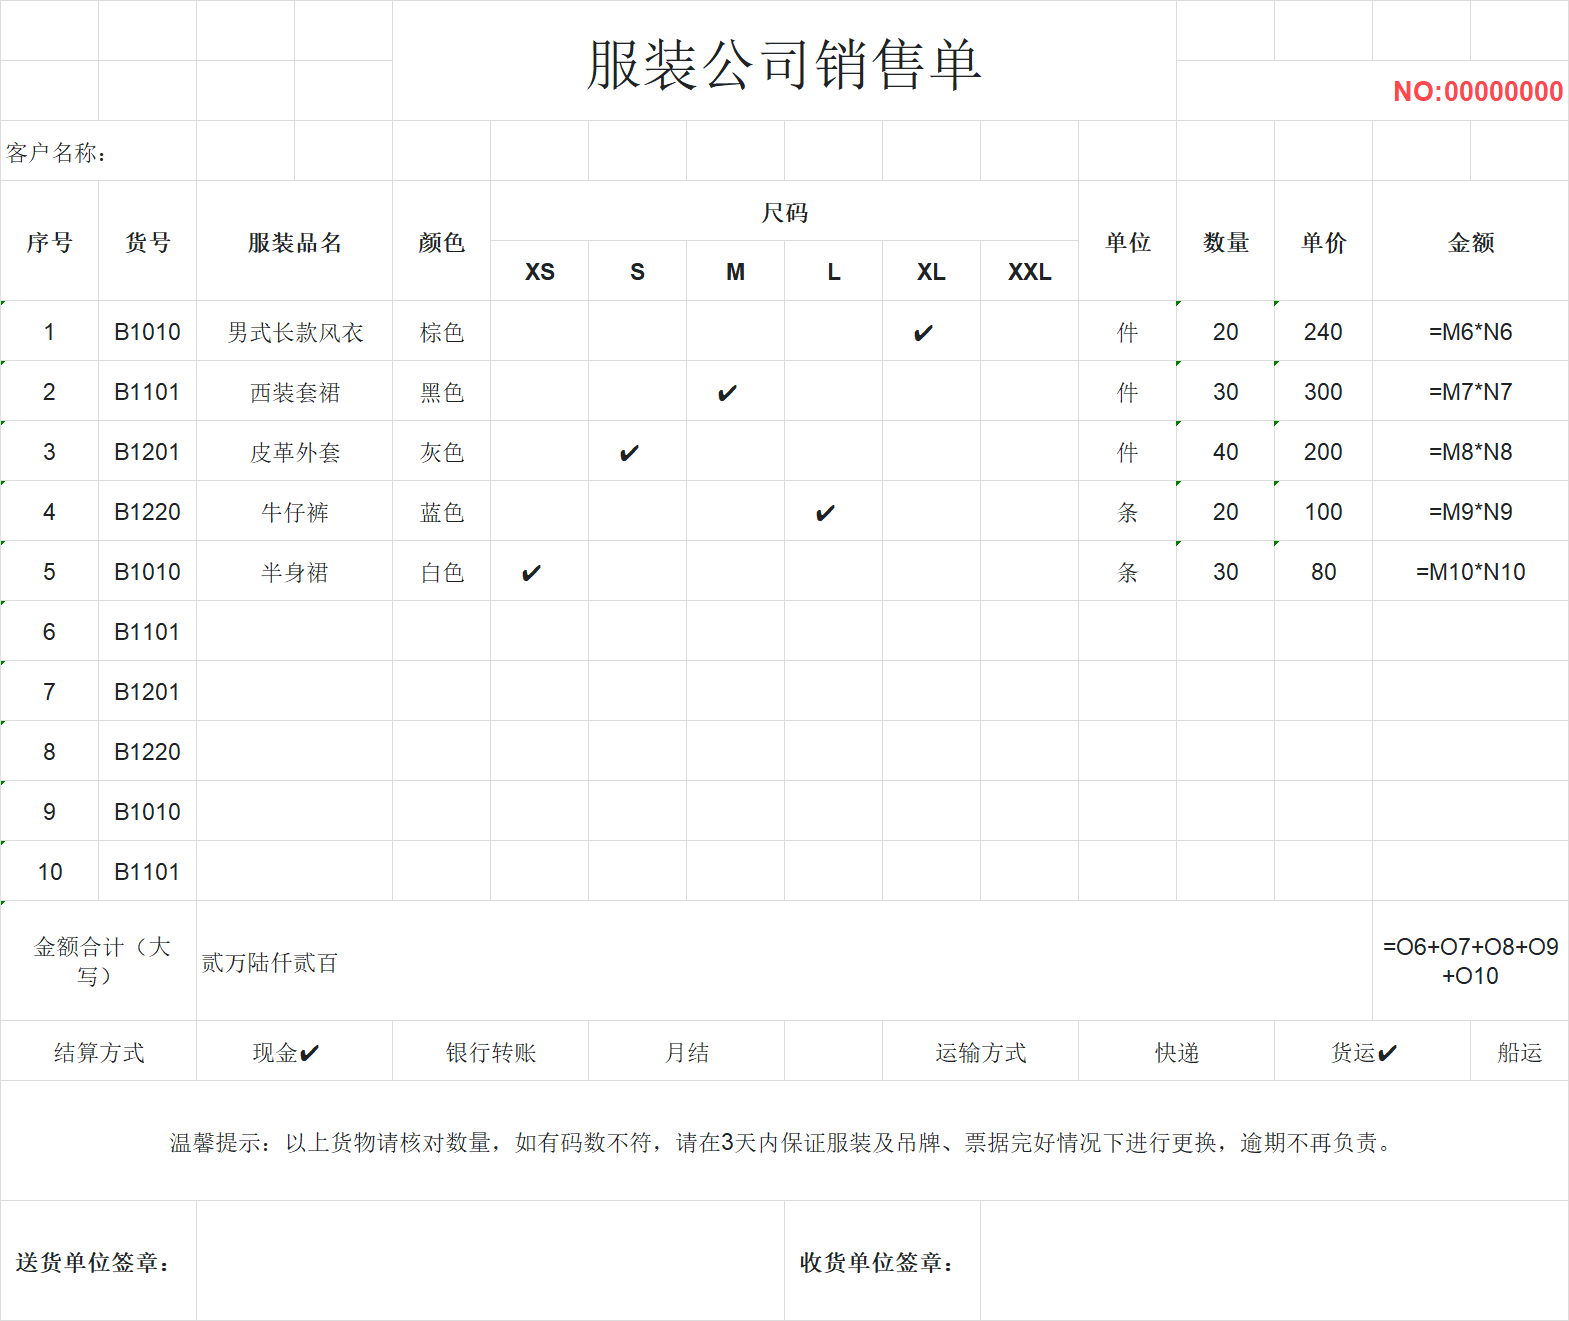
Task: Select the total sum formula =O6+O7+O8+O9+O10
Action: point(1470,961)
